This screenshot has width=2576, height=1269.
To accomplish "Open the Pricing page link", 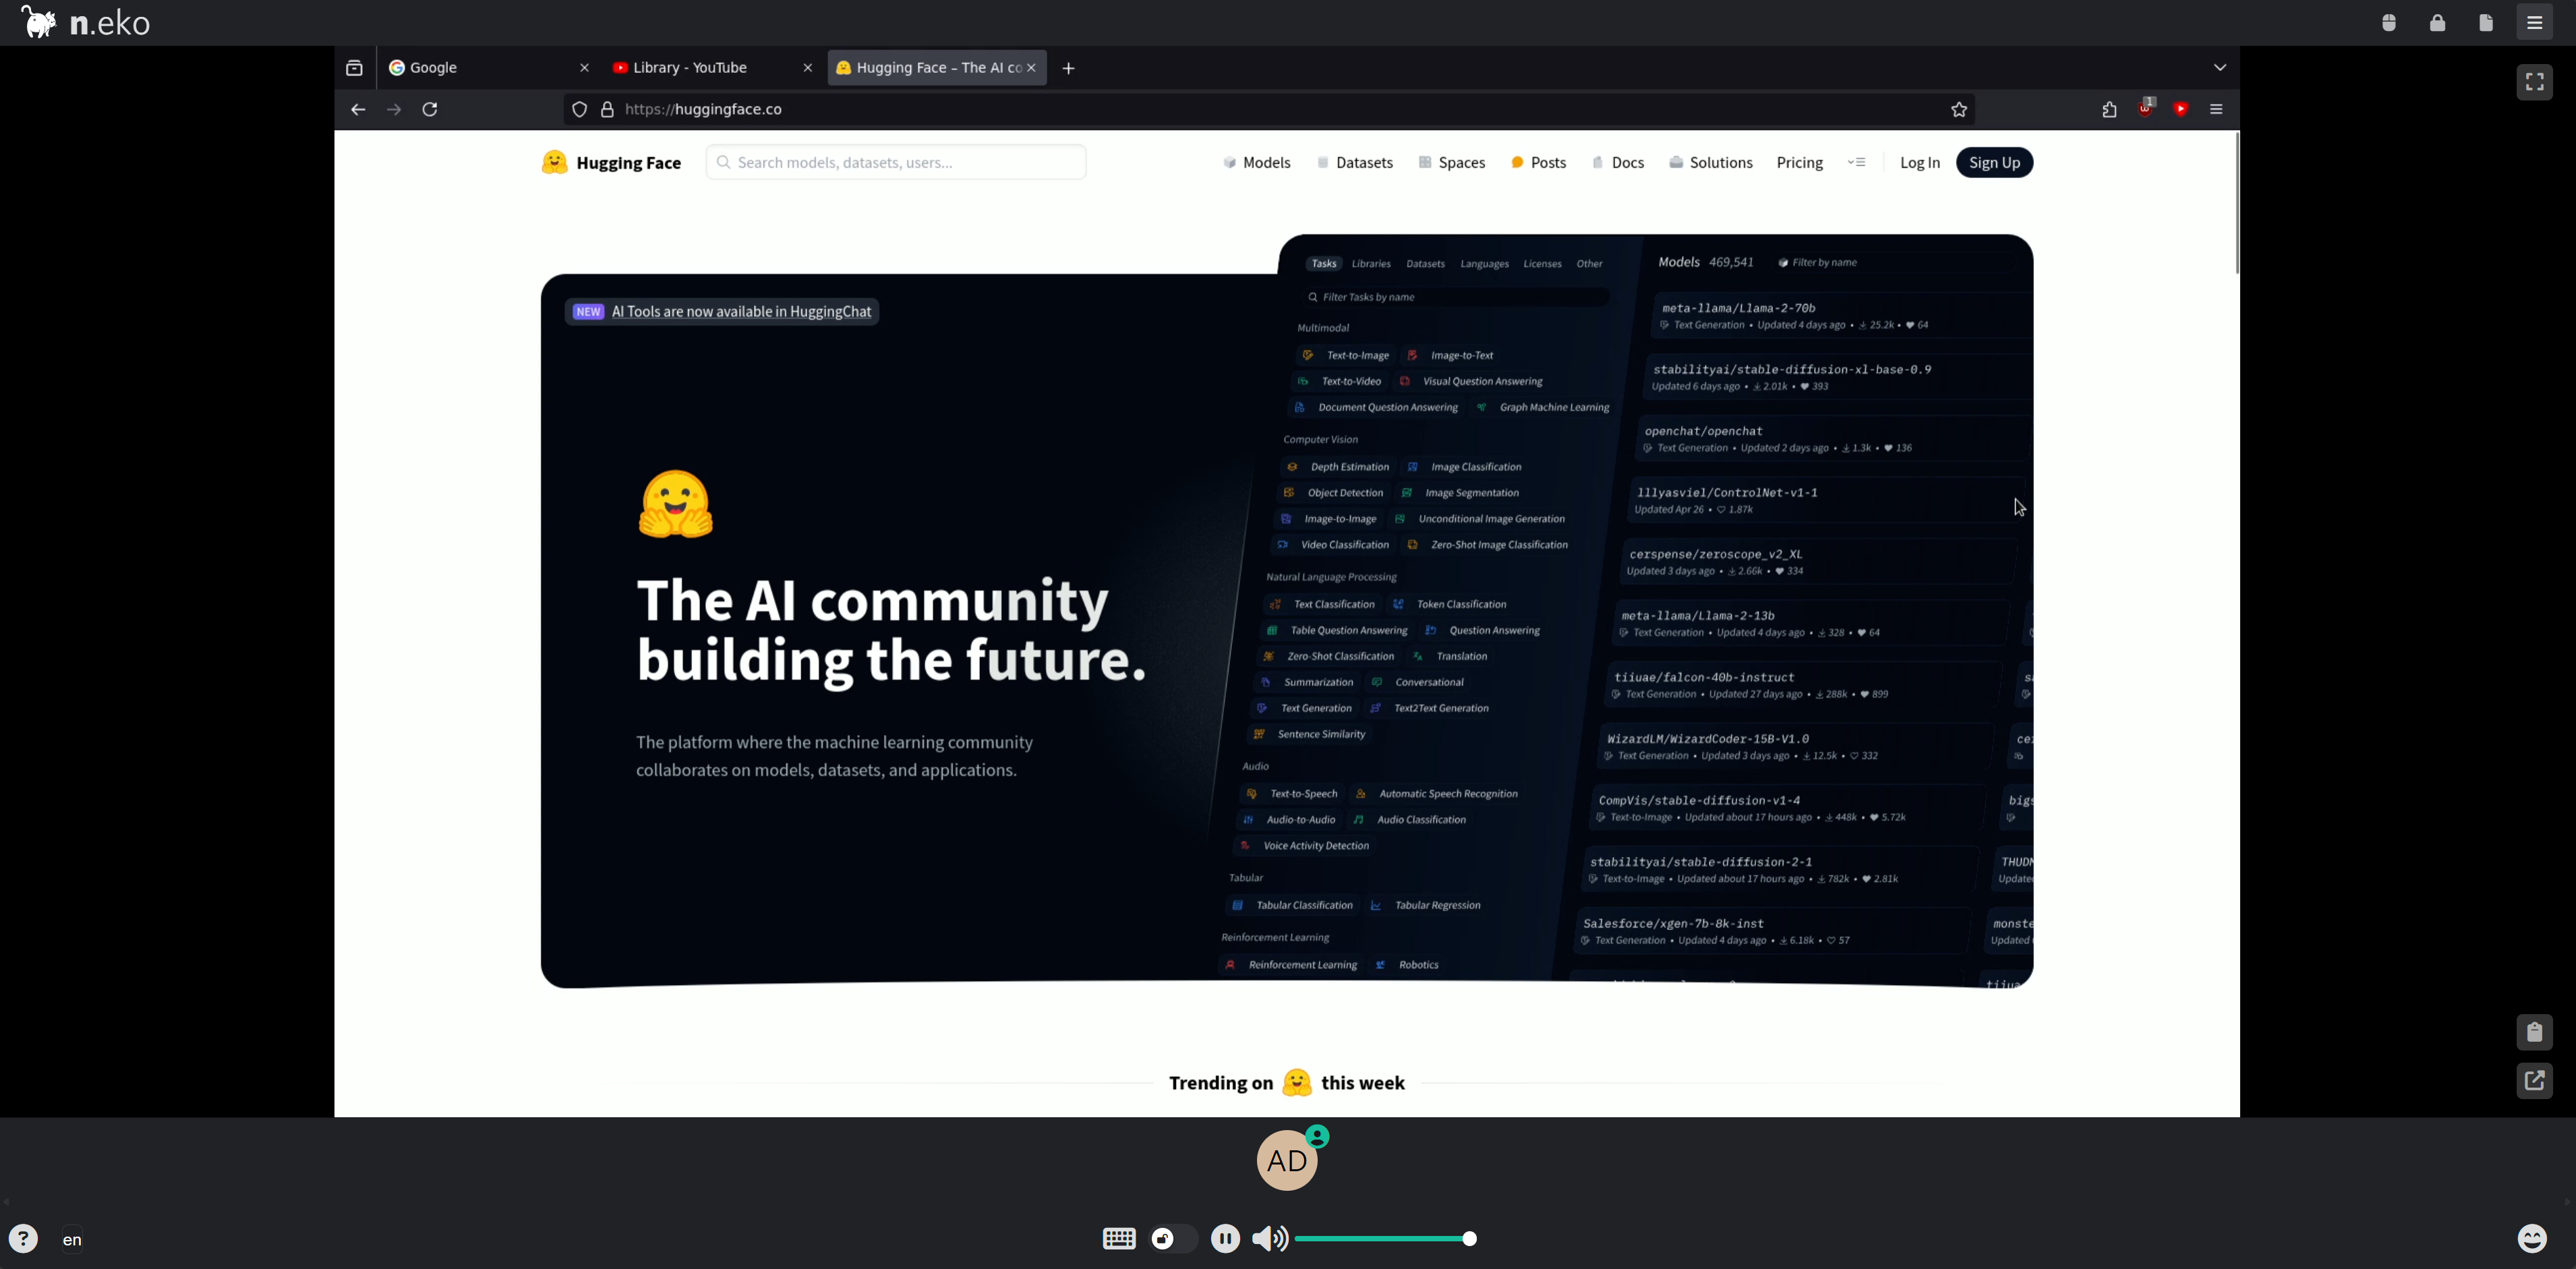I will (1800, 163).
